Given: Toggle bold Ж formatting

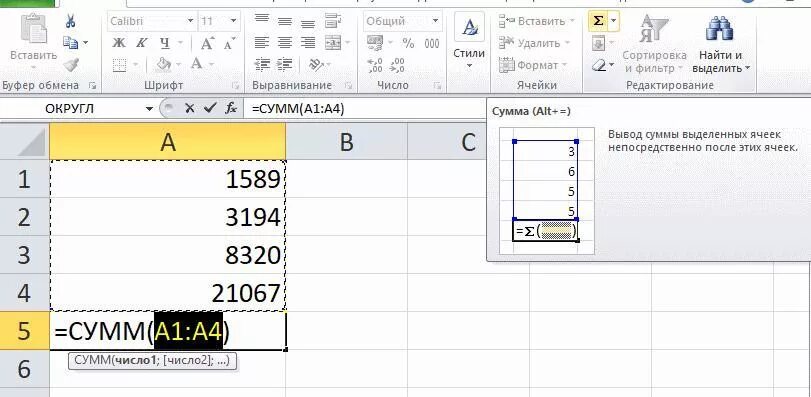Looking at the screenshot, I should (x=119, y=43).
